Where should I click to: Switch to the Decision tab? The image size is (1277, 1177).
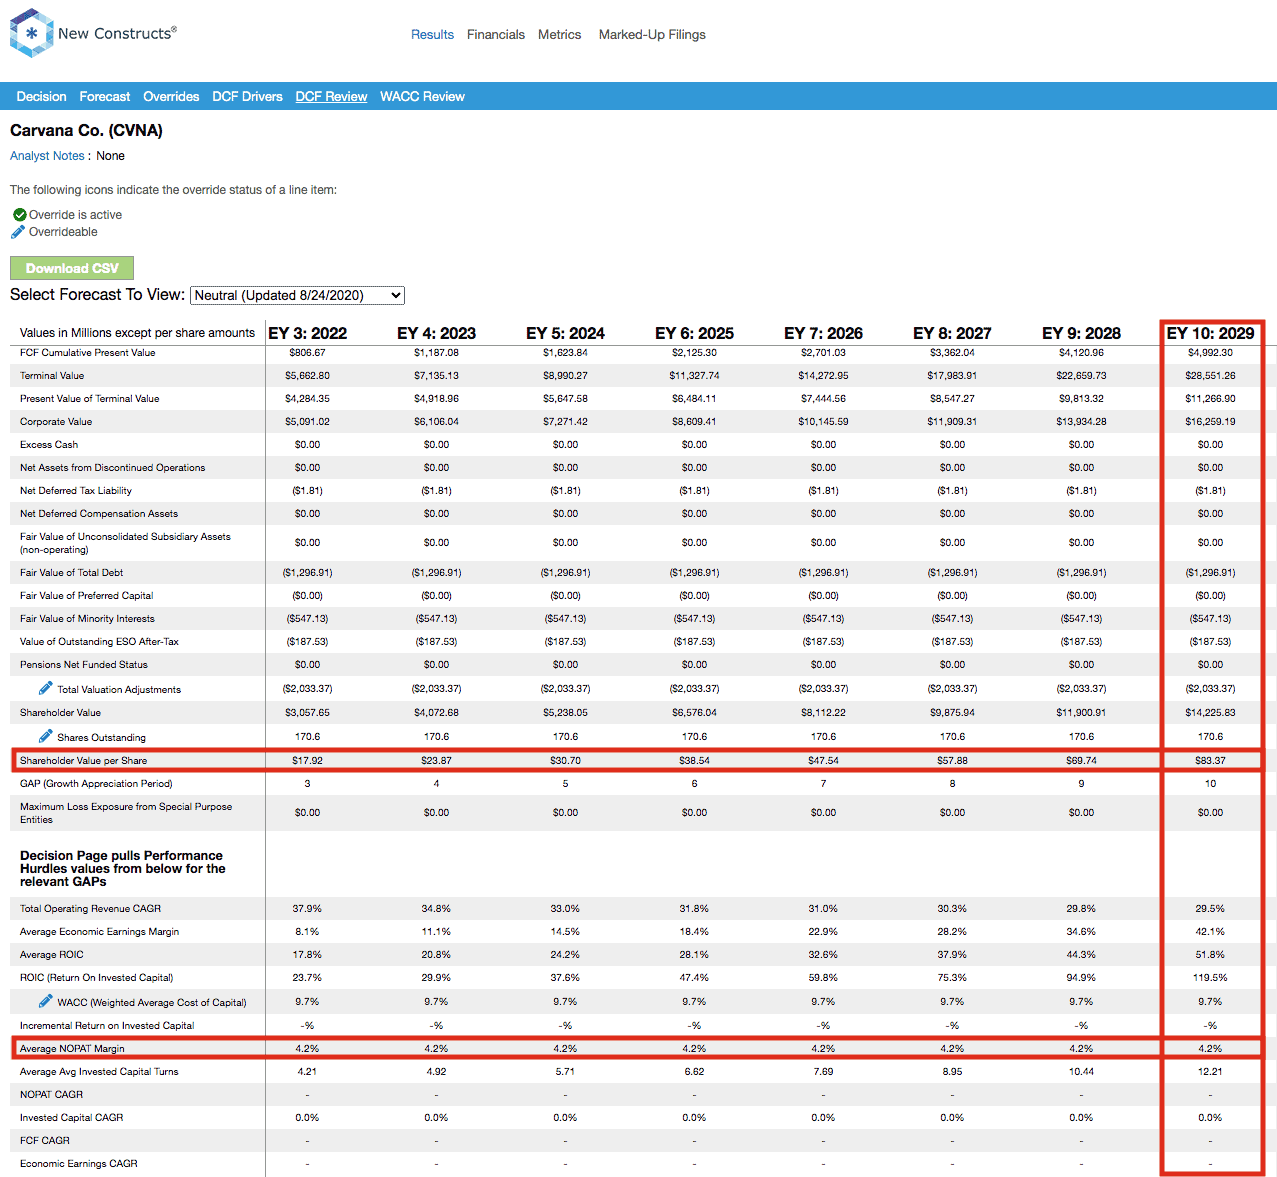pyautogui.click(x=41, y=96)
